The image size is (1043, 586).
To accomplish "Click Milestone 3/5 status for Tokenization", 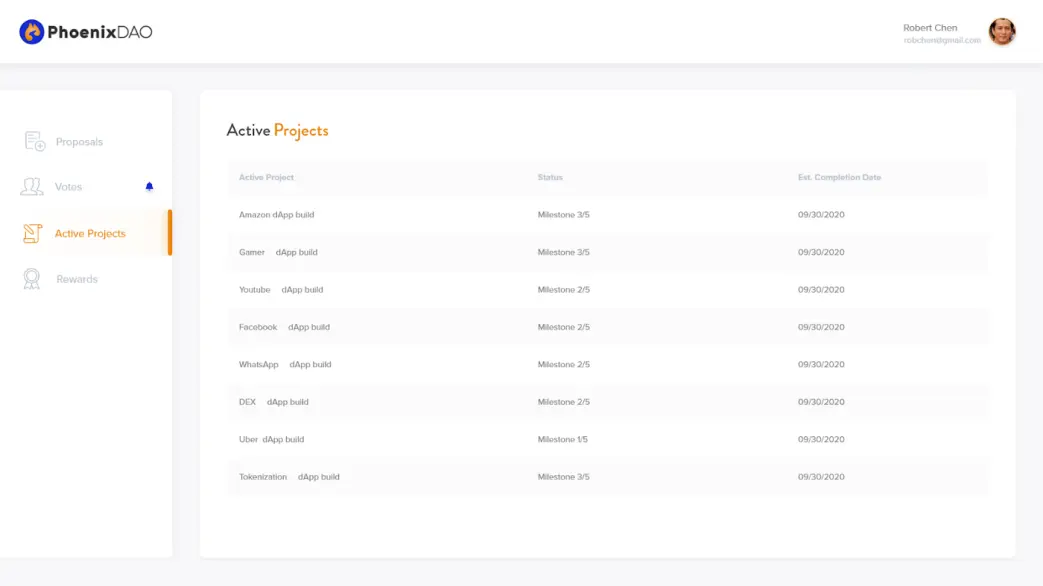I will click(x=563, y=477).
